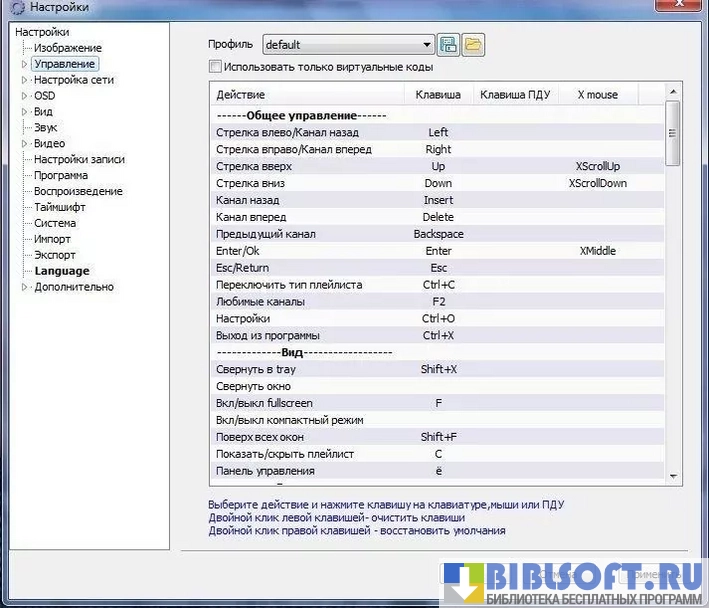Expand the Видео tree node

(25, 144)
